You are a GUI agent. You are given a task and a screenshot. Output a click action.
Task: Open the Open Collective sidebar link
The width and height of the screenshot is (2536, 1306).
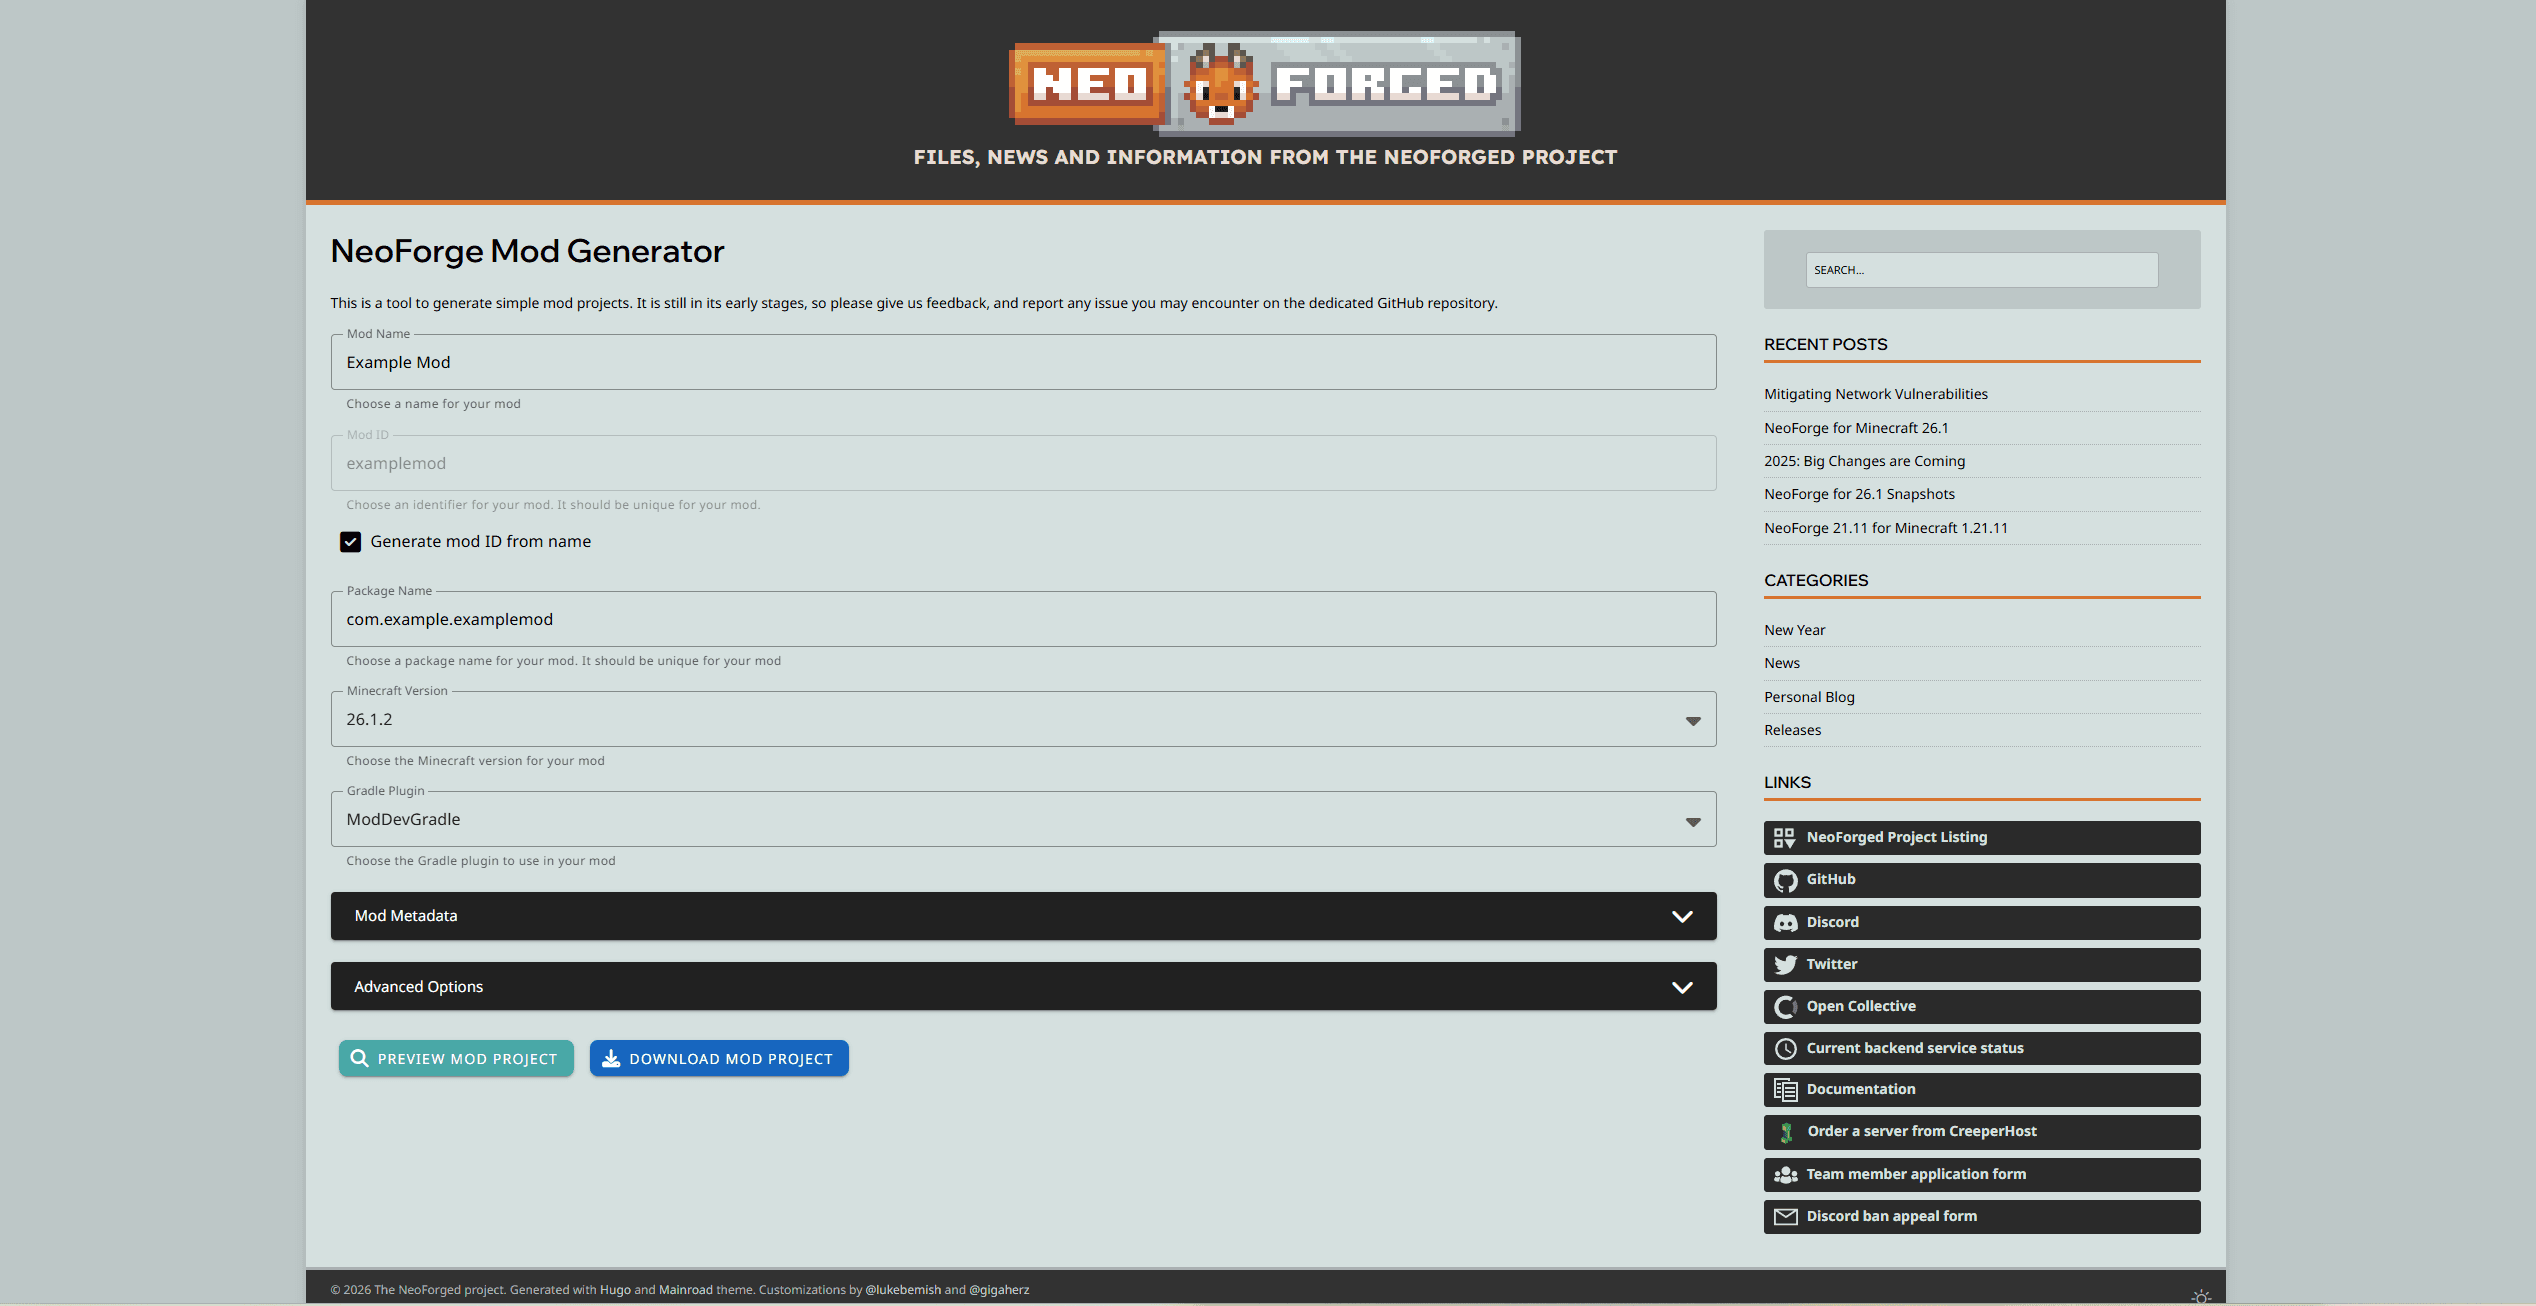[x=1981, y=1007]
